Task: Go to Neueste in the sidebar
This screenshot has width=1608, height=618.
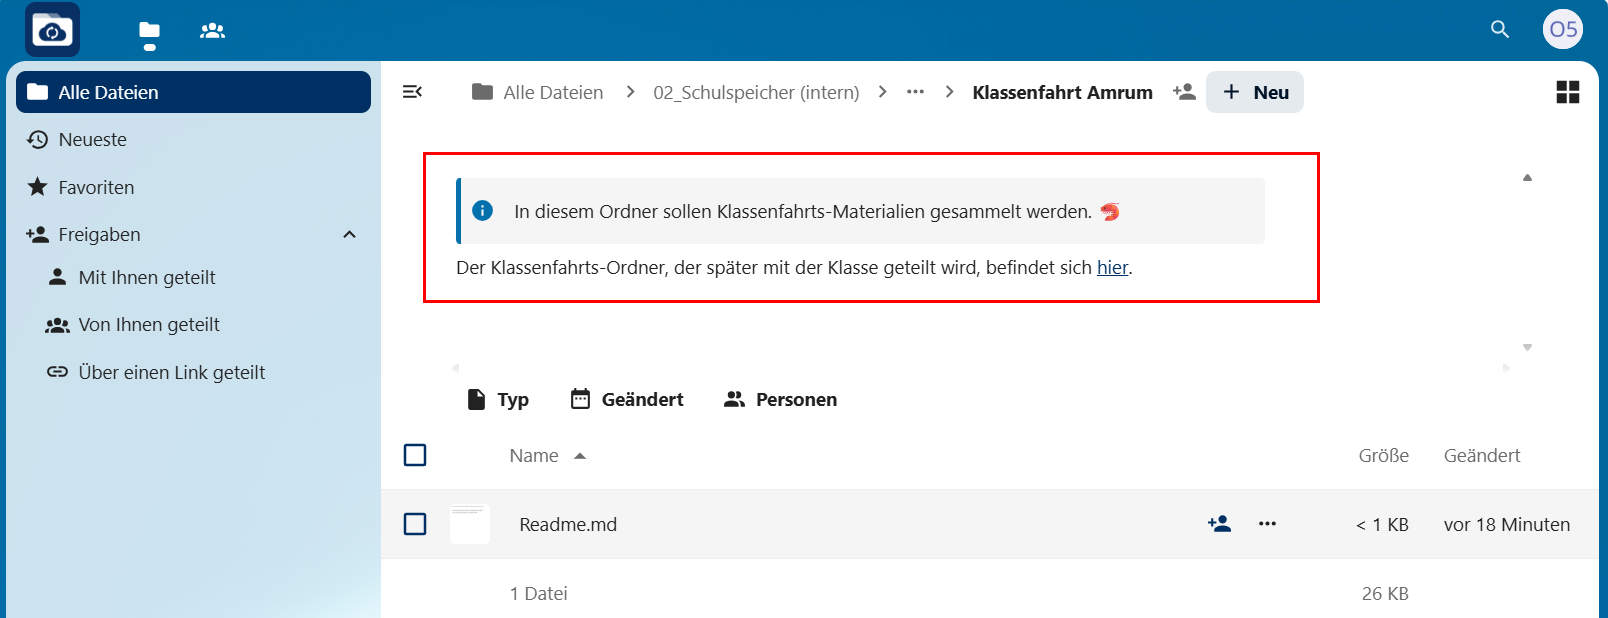Action: pyautogui.click(x=92, y=140)
